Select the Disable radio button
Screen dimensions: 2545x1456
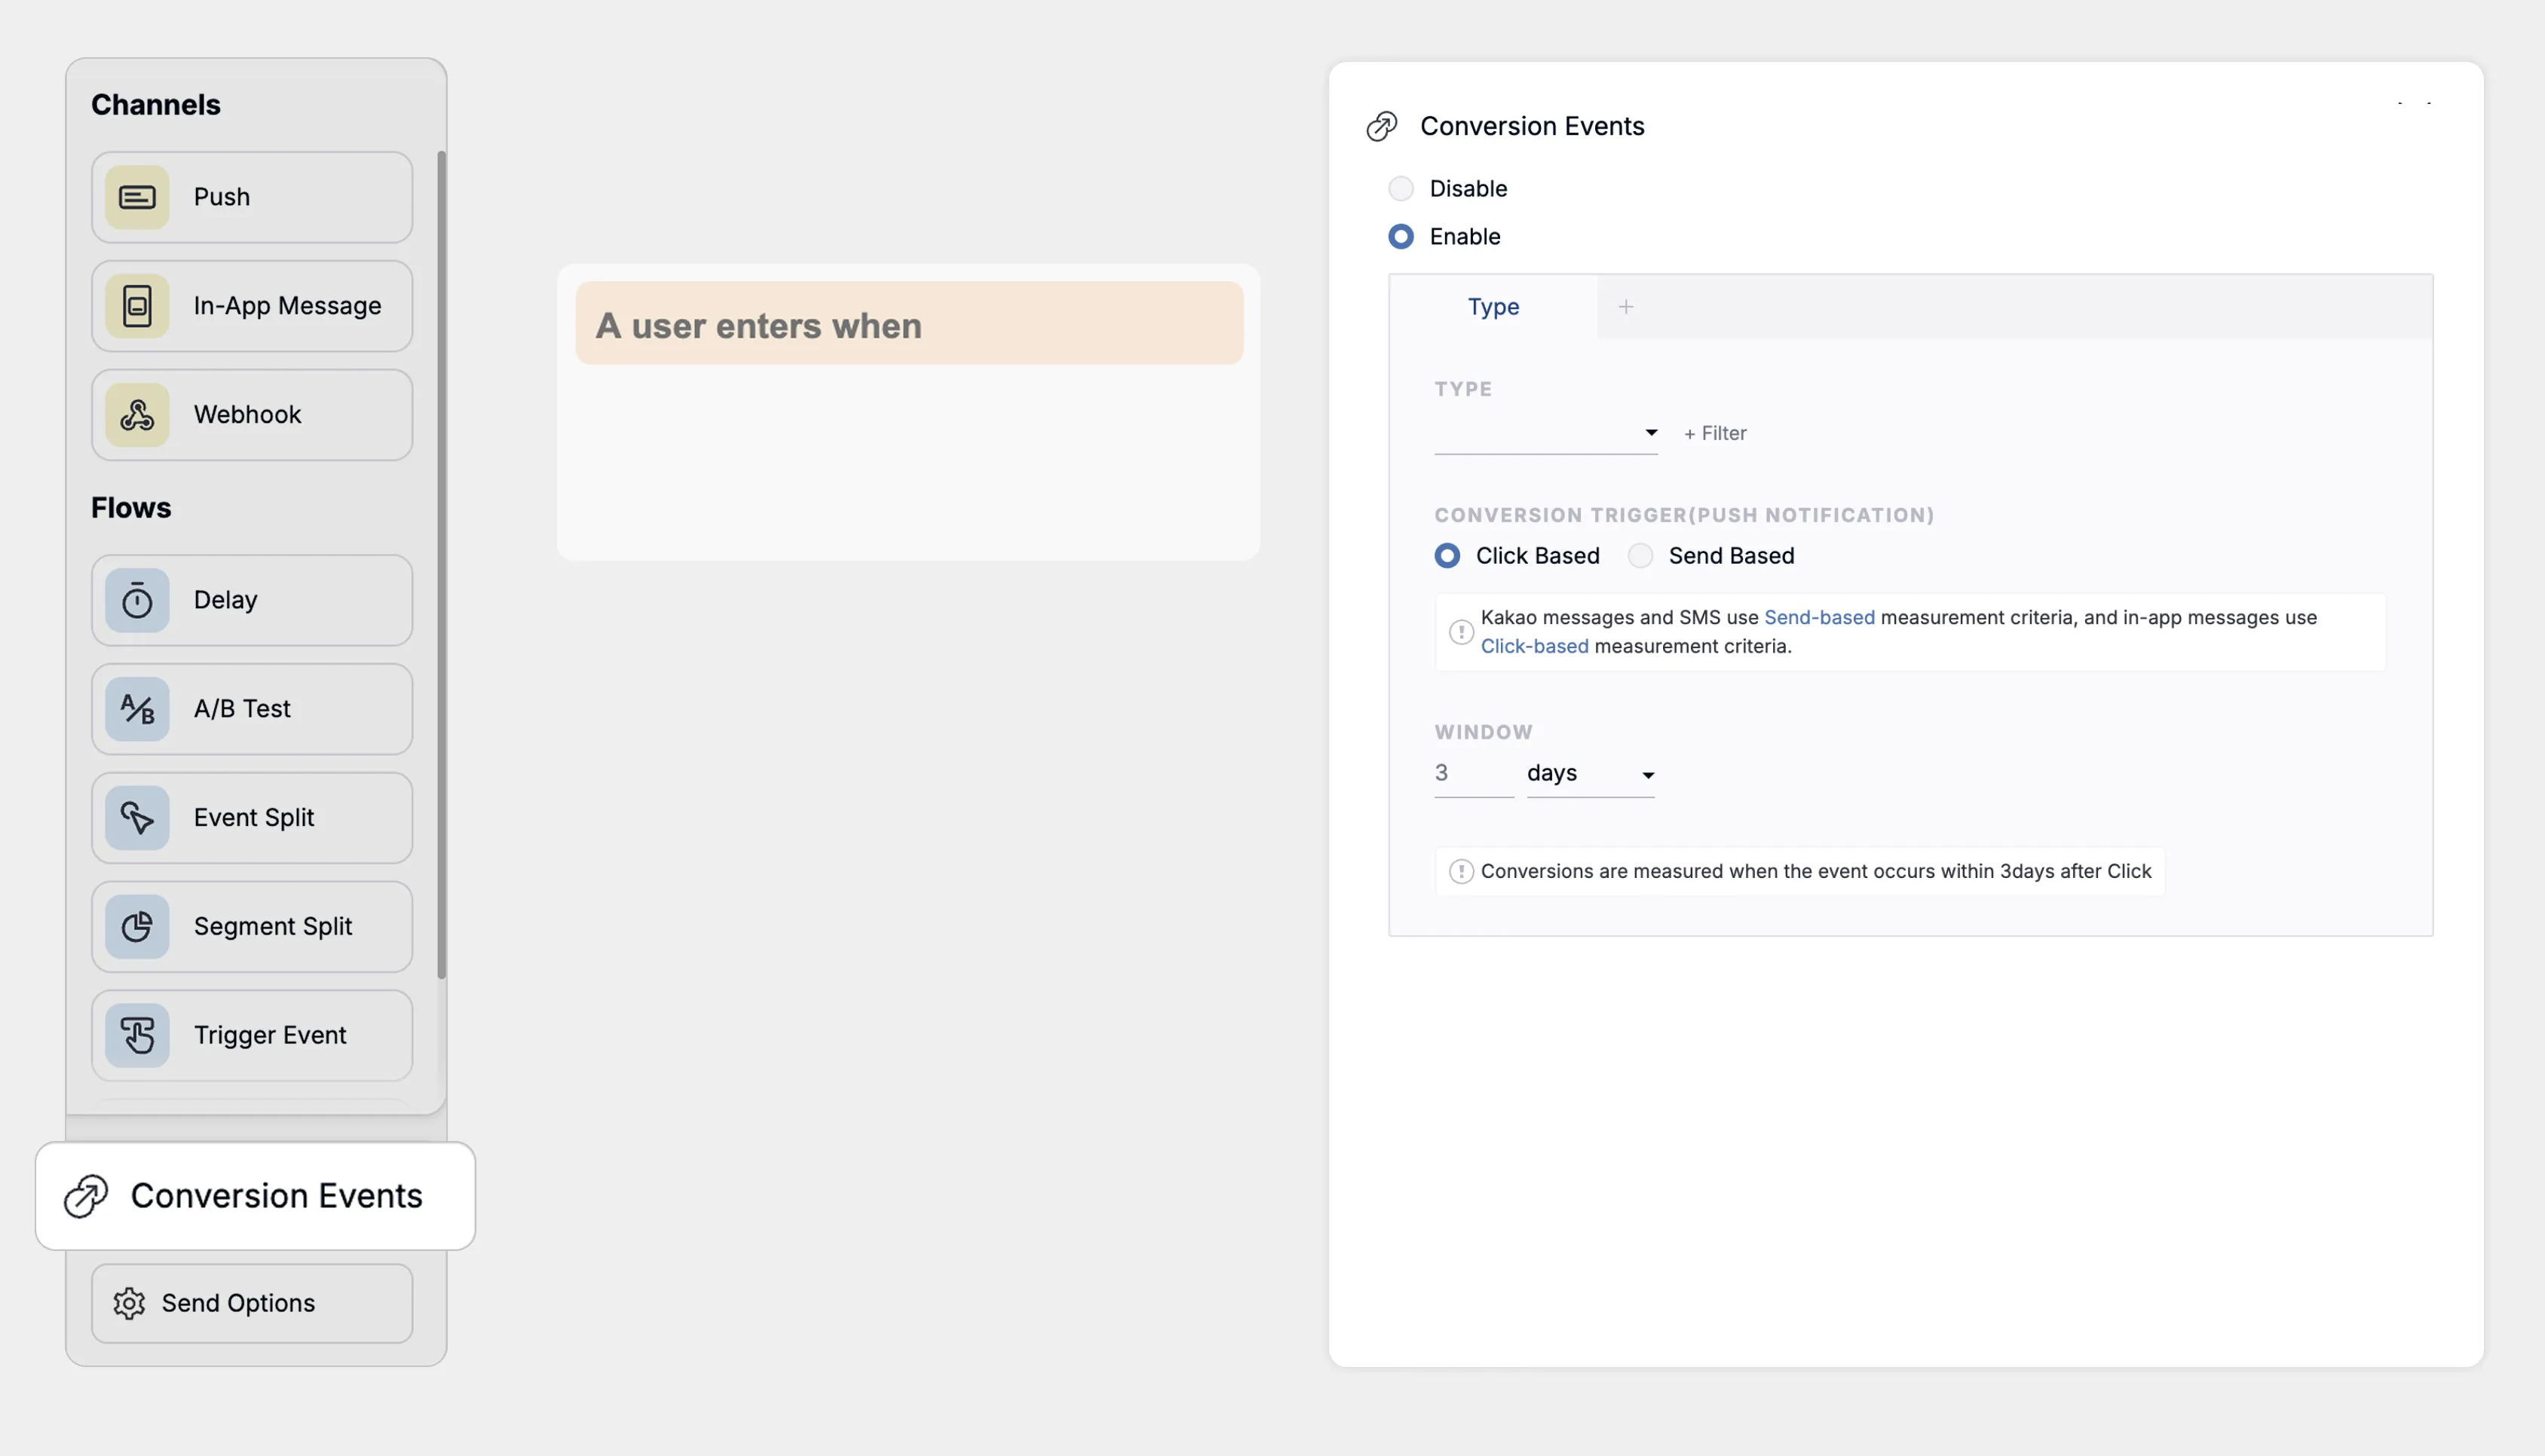coord(1401,188)
